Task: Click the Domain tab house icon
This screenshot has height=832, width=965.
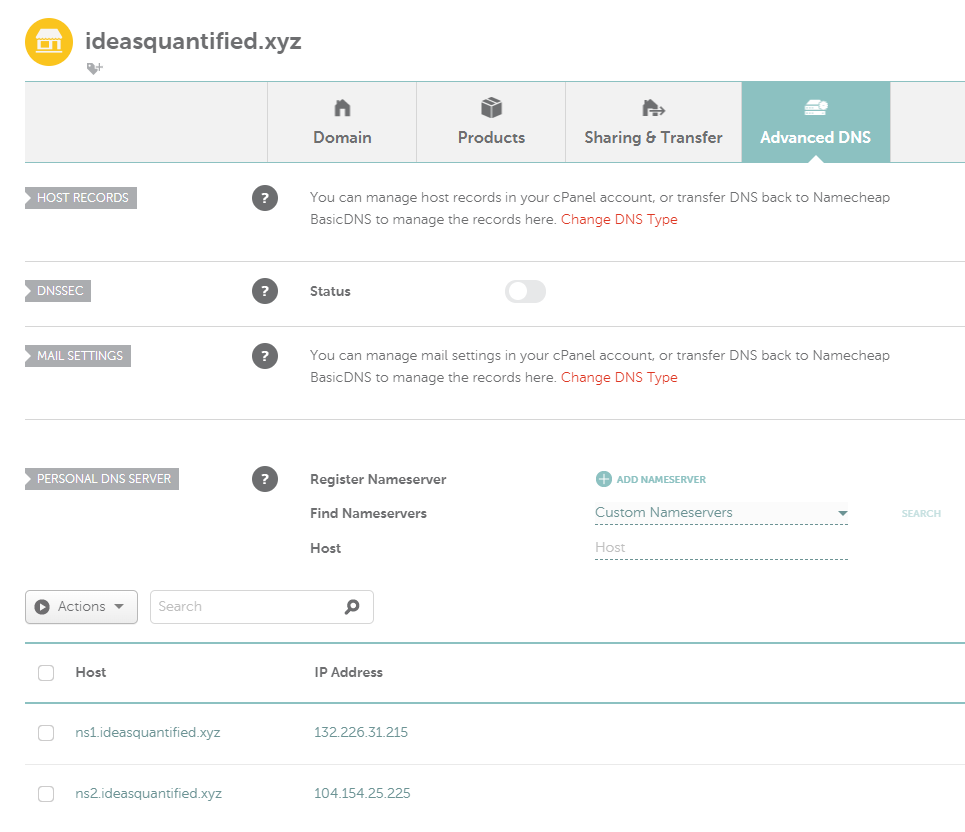Action: (x=342, y=108)
